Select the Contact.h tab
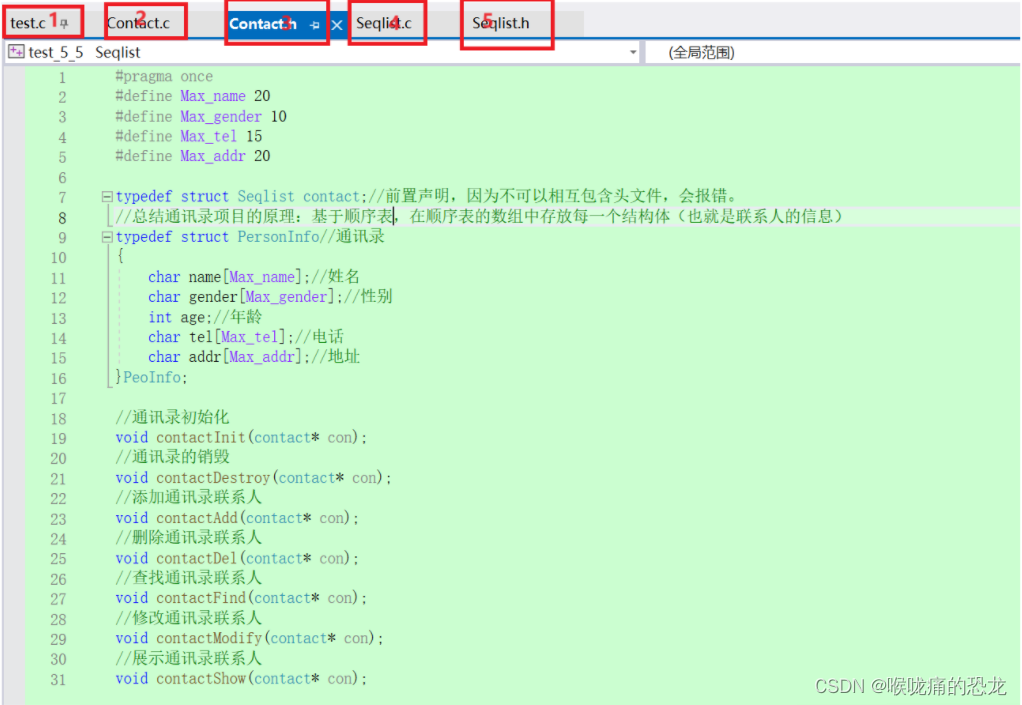This screenshot has width=1022, height=705. point(263,23)
